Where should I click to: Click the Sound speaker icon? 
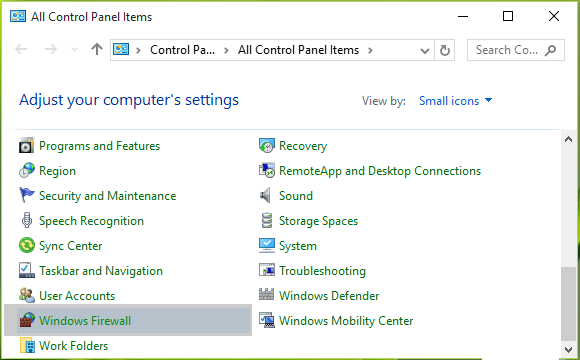coord(266,195)
